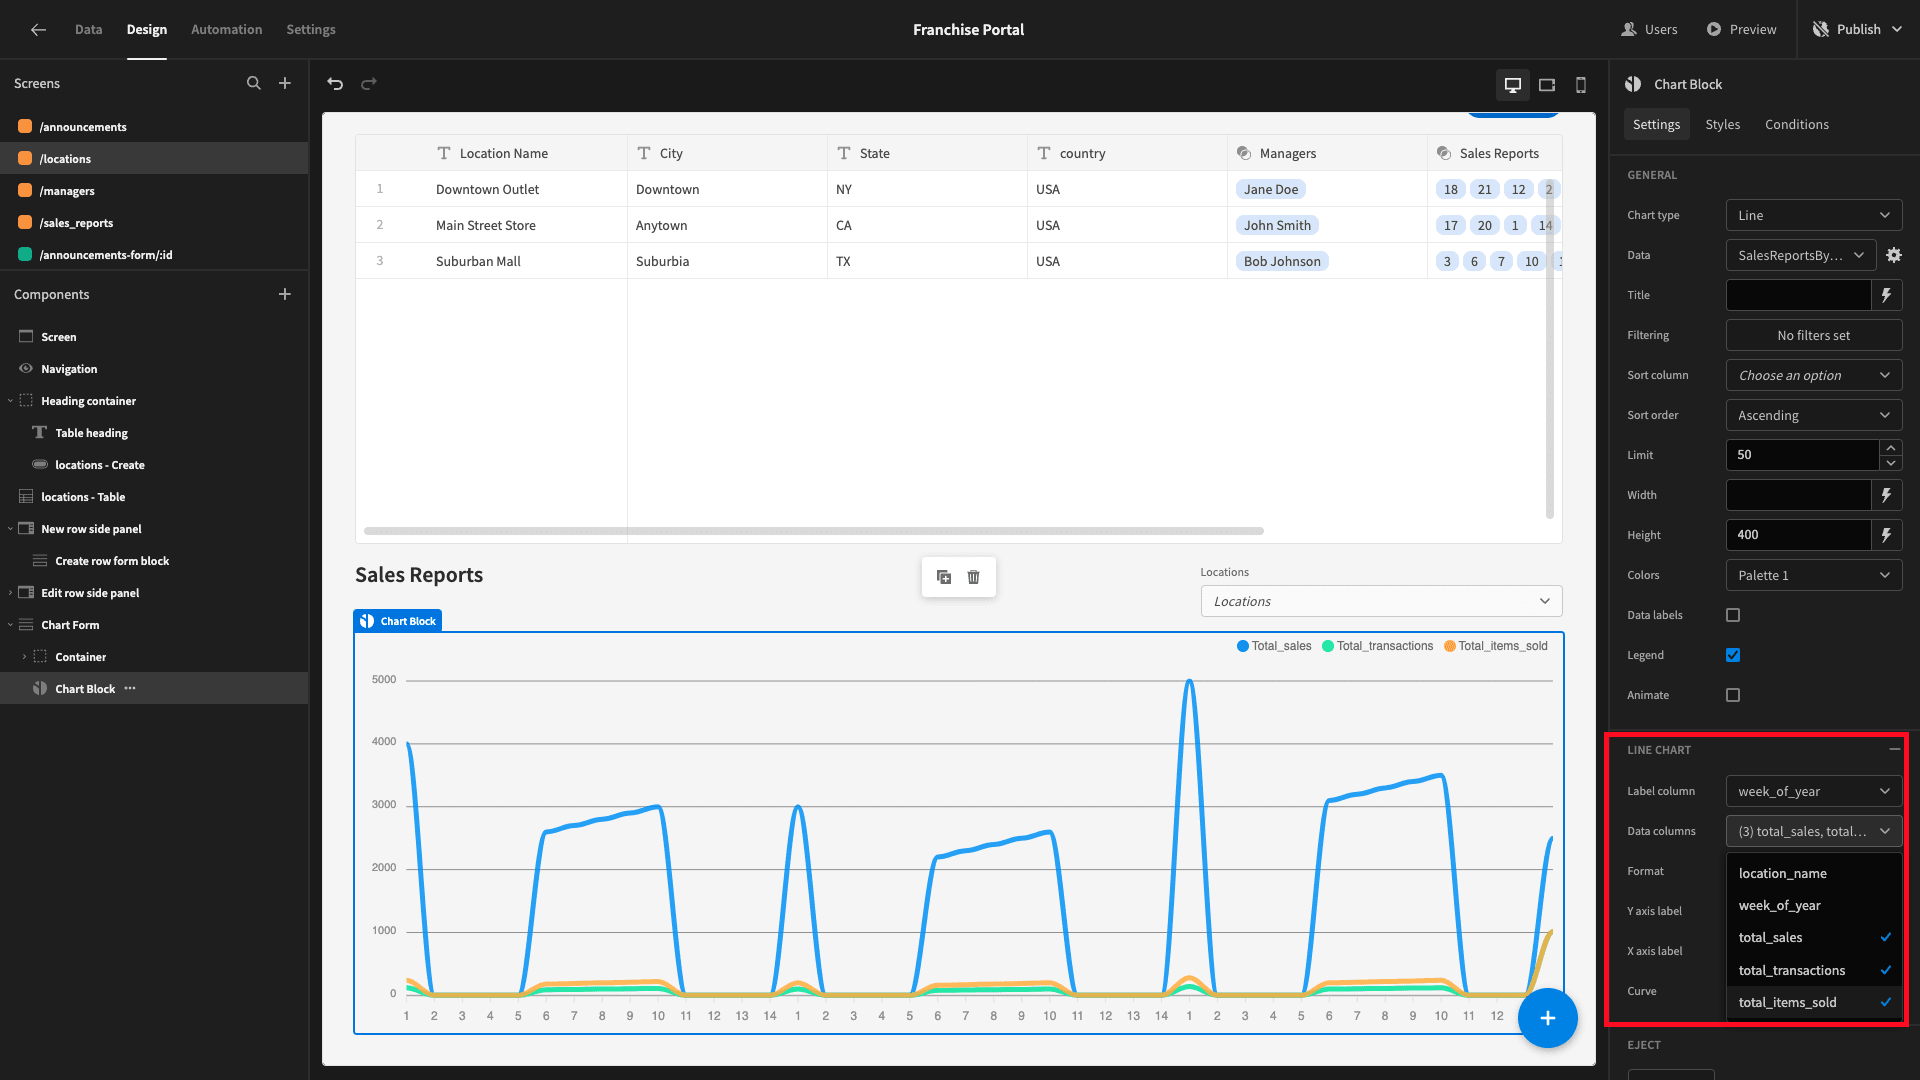Open the Users button
The height and width of the screenshot is (1080, 1920).
(1649, 29)
